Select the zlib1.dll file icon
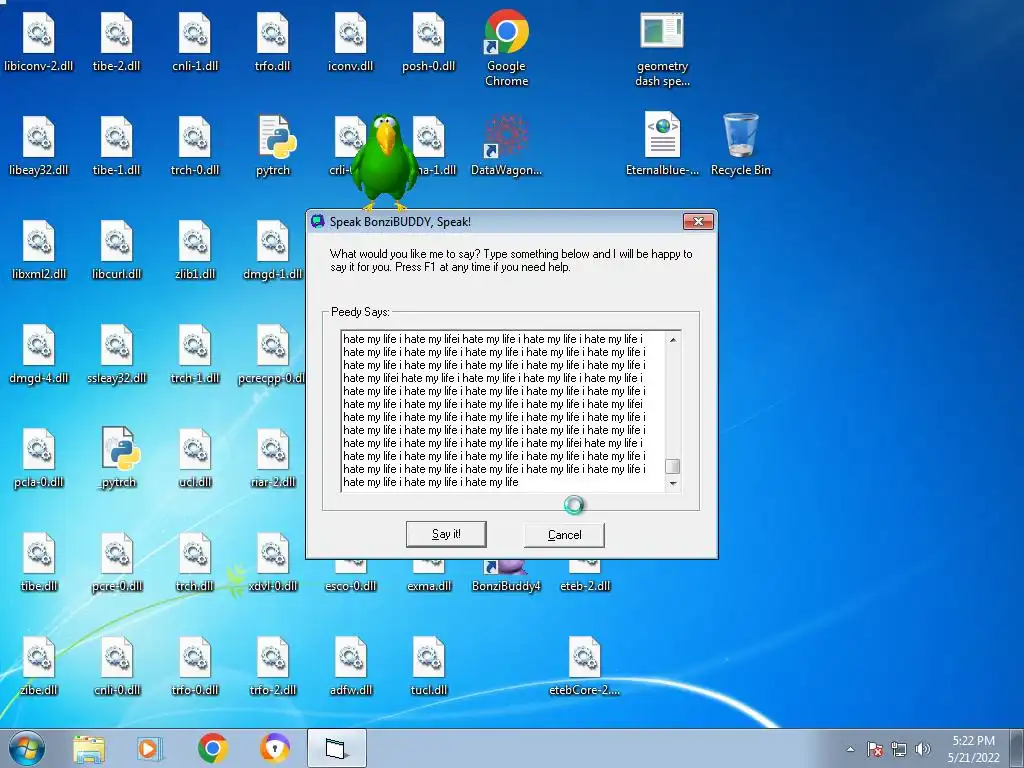This screenshot has height=768, width=1024. pyautogui.click(x=195, y=249)
